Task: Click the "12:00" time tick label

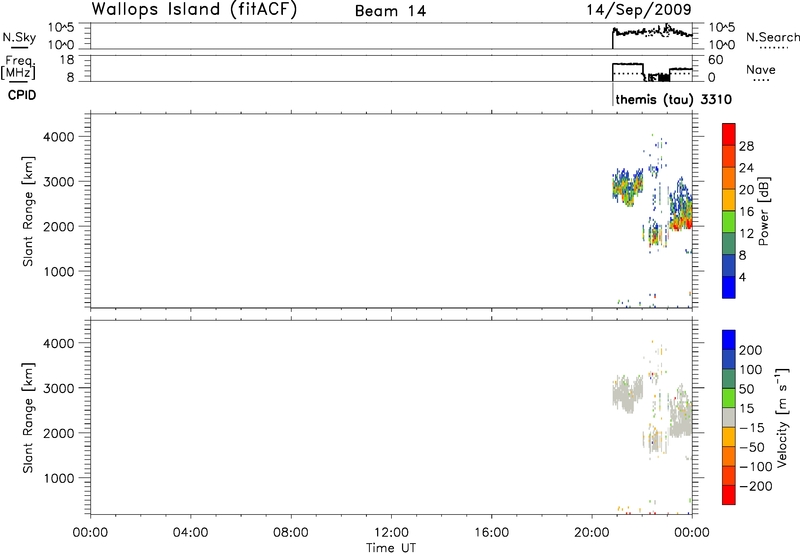Action: tap(391, 533)
